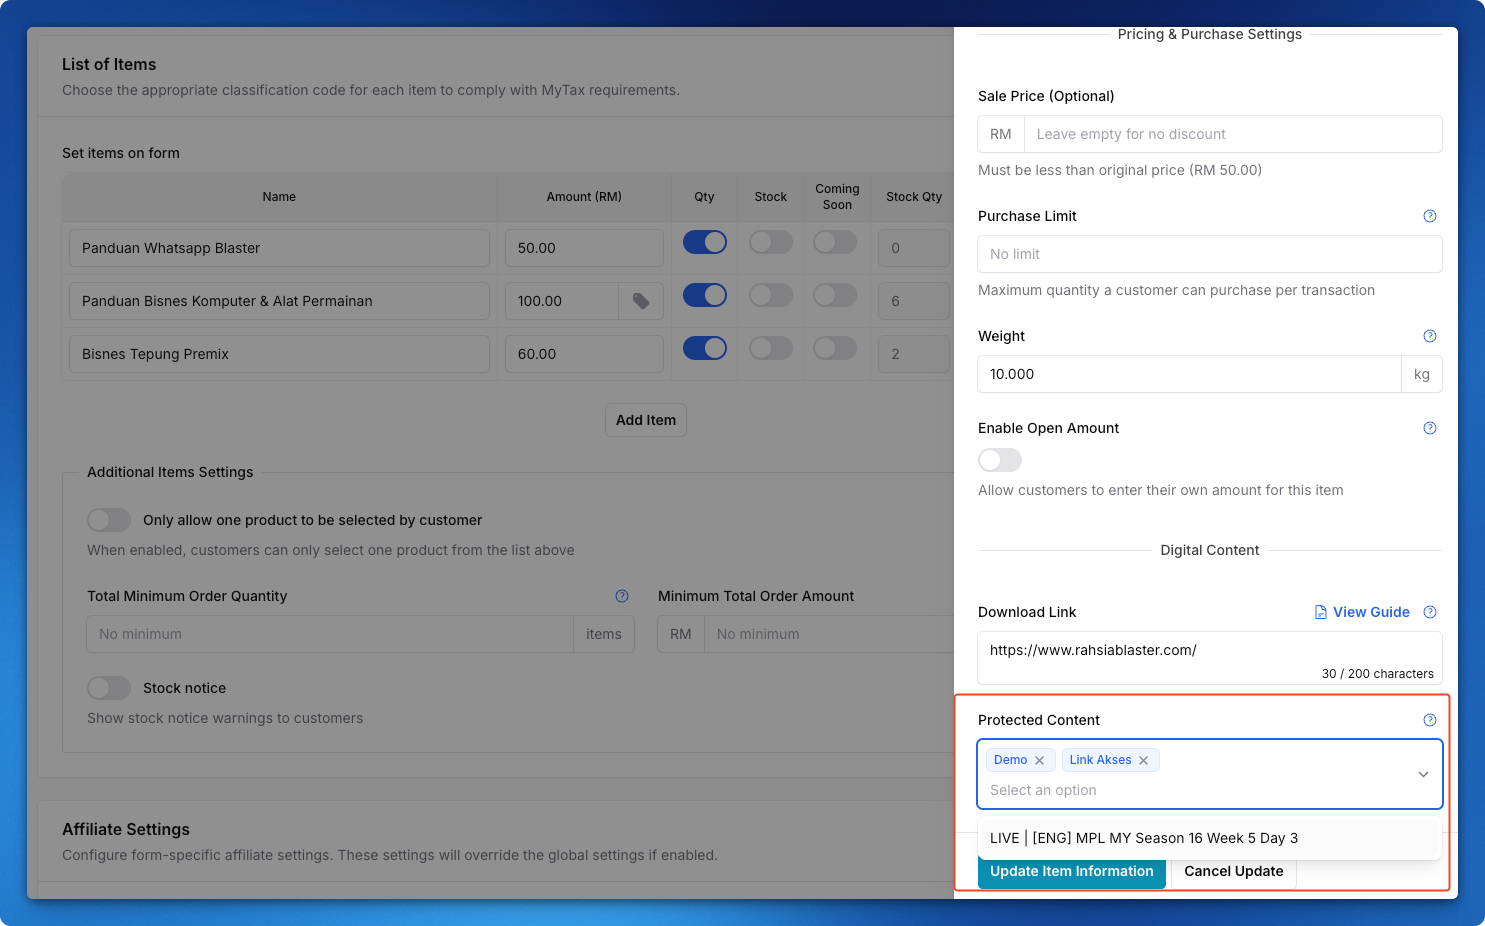
Task: Click the Enable Open Amount help icon
Action: pos(1429,428)
